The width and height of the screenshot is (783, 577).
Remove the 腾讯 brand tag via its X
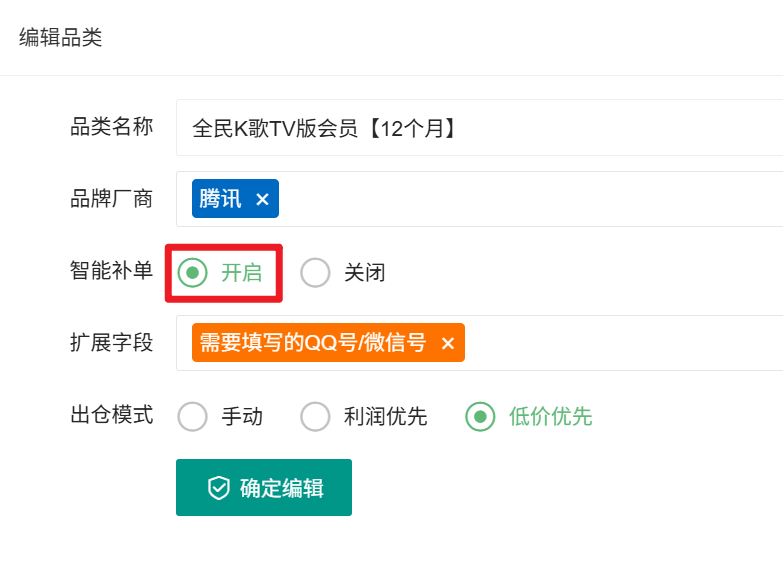tap(262, 199)
